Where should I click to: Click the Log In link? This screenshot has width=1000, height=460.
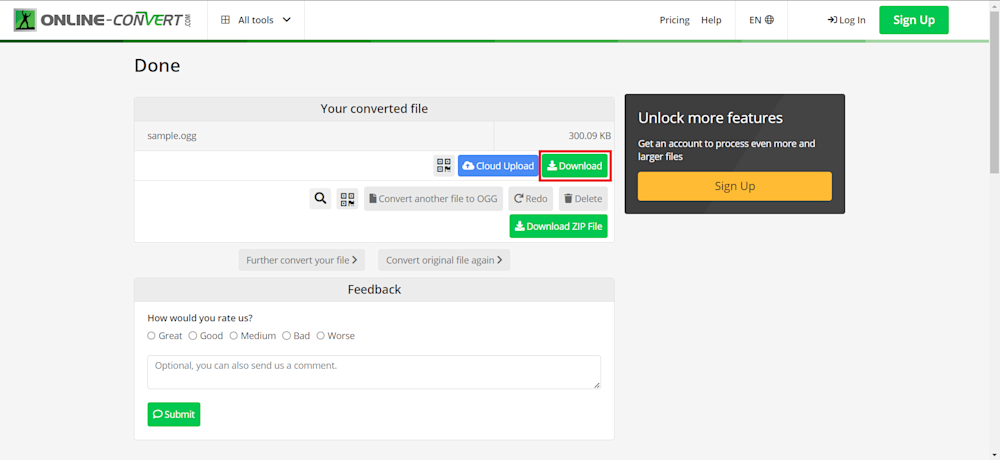(846, 20)
